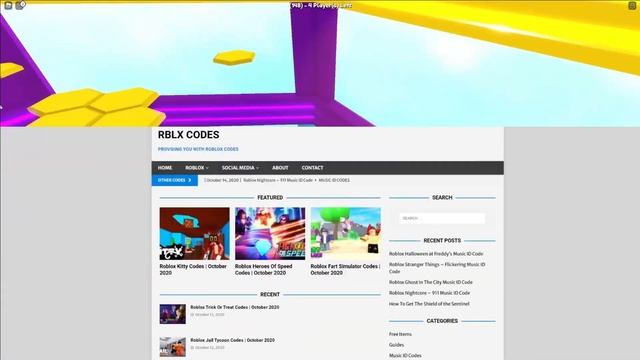Click Roblox Heroes Of Speed Codes title
This screenshot has height=360, width=640.
pyautogui.click(x=264, y=269)
